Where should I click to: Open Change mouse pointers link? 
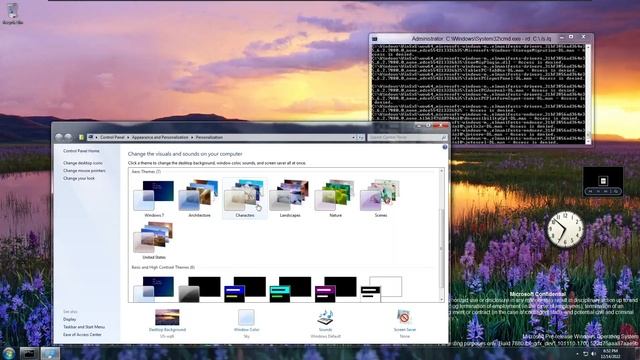click(x=84, y=171)
